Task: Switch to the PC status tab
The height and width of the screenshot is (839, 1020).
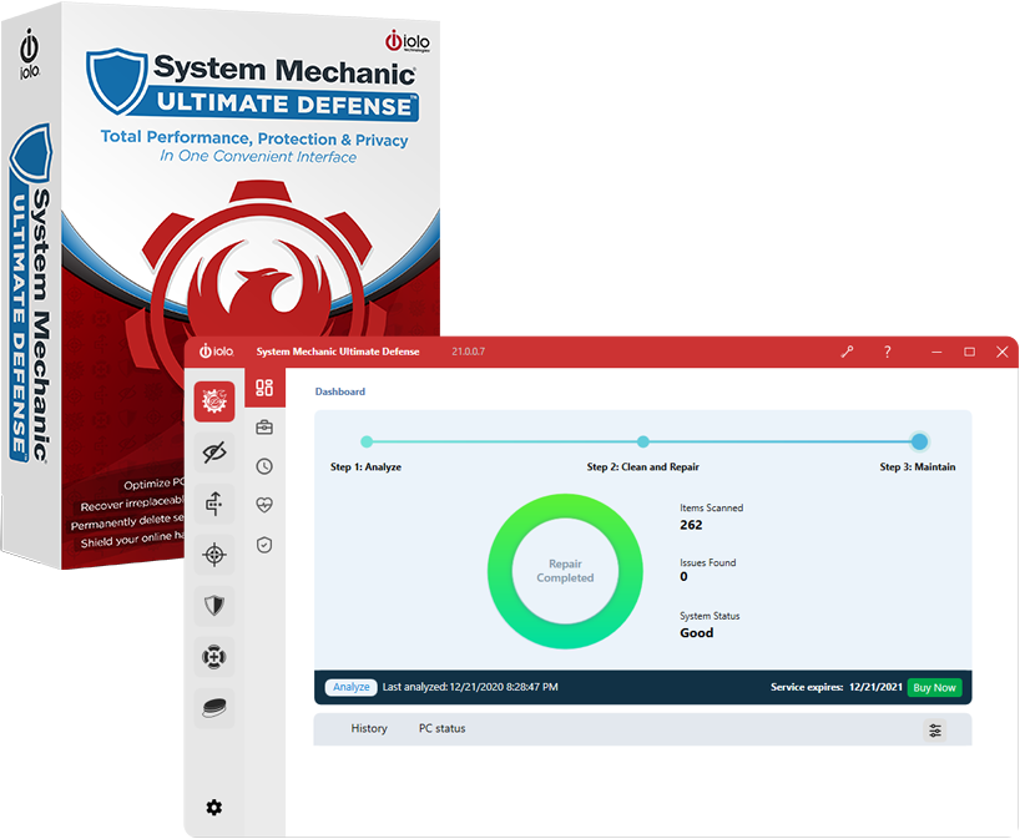Action: coord(442,728)
